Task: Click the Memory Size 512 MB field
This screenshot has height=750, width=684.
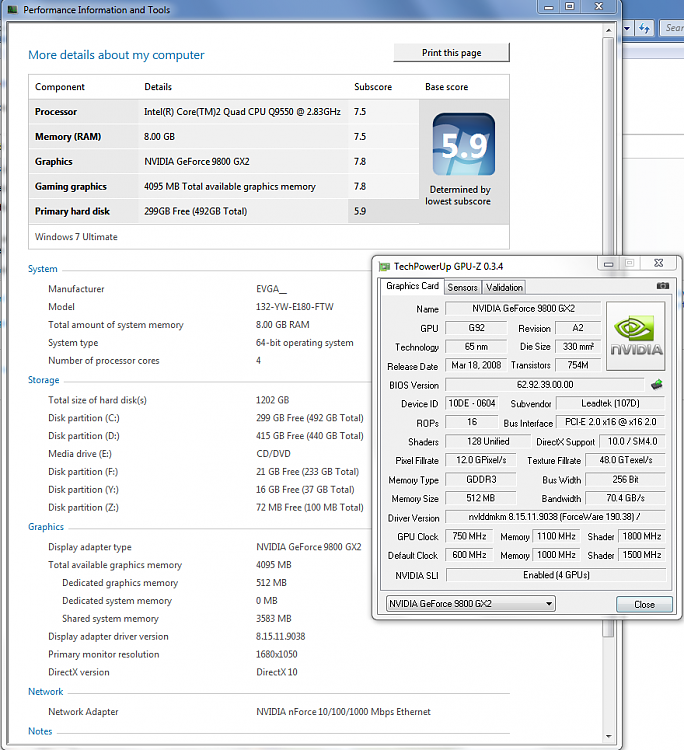Action: [481, 498]
